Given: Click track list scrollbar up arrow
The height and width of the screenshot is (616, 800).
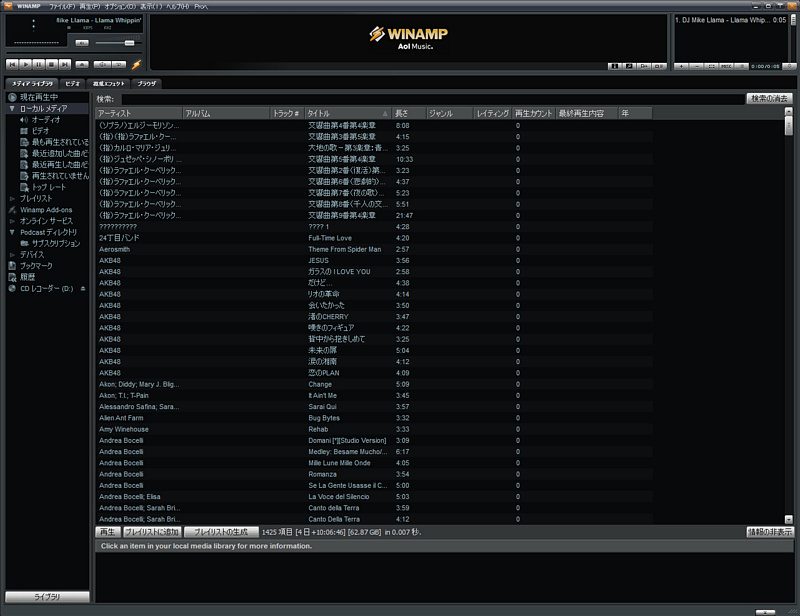Looking at the screenshot, I should pyautogui.click(x=789, y=111).
